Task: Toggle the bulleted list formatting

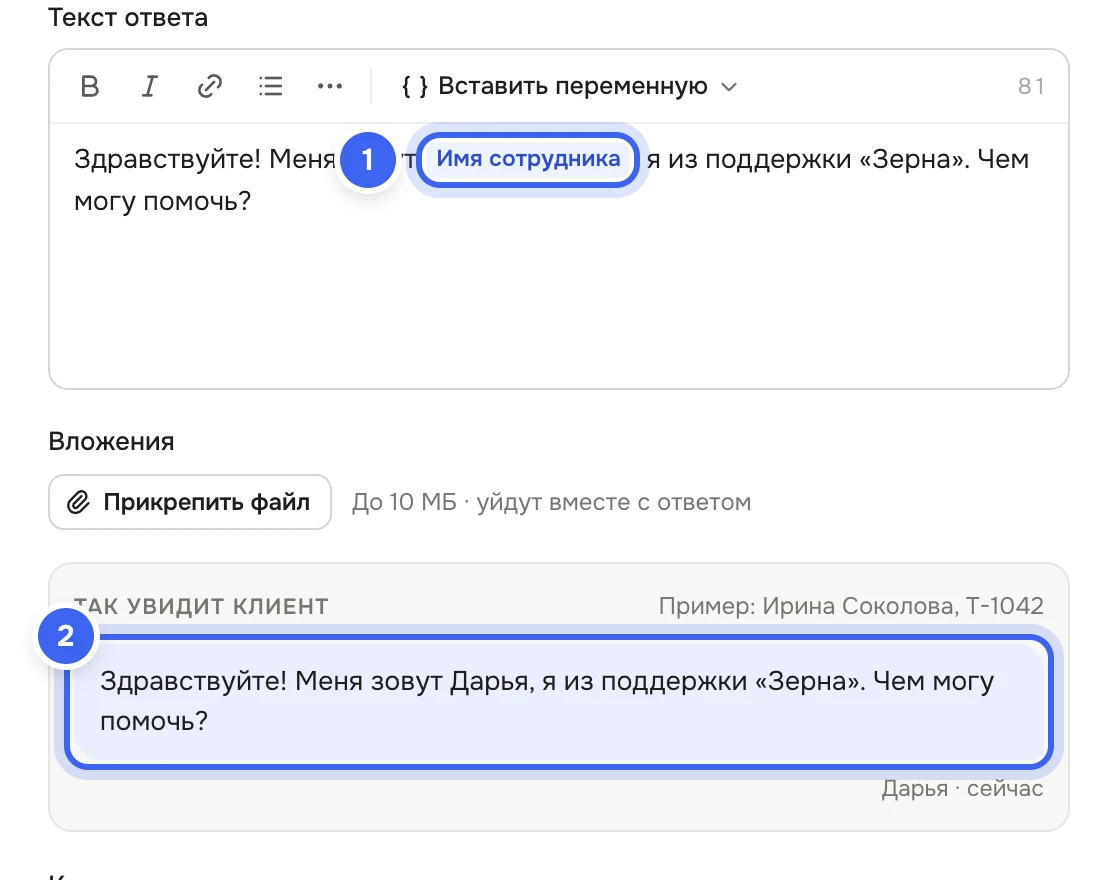Action: pos(270,86)
